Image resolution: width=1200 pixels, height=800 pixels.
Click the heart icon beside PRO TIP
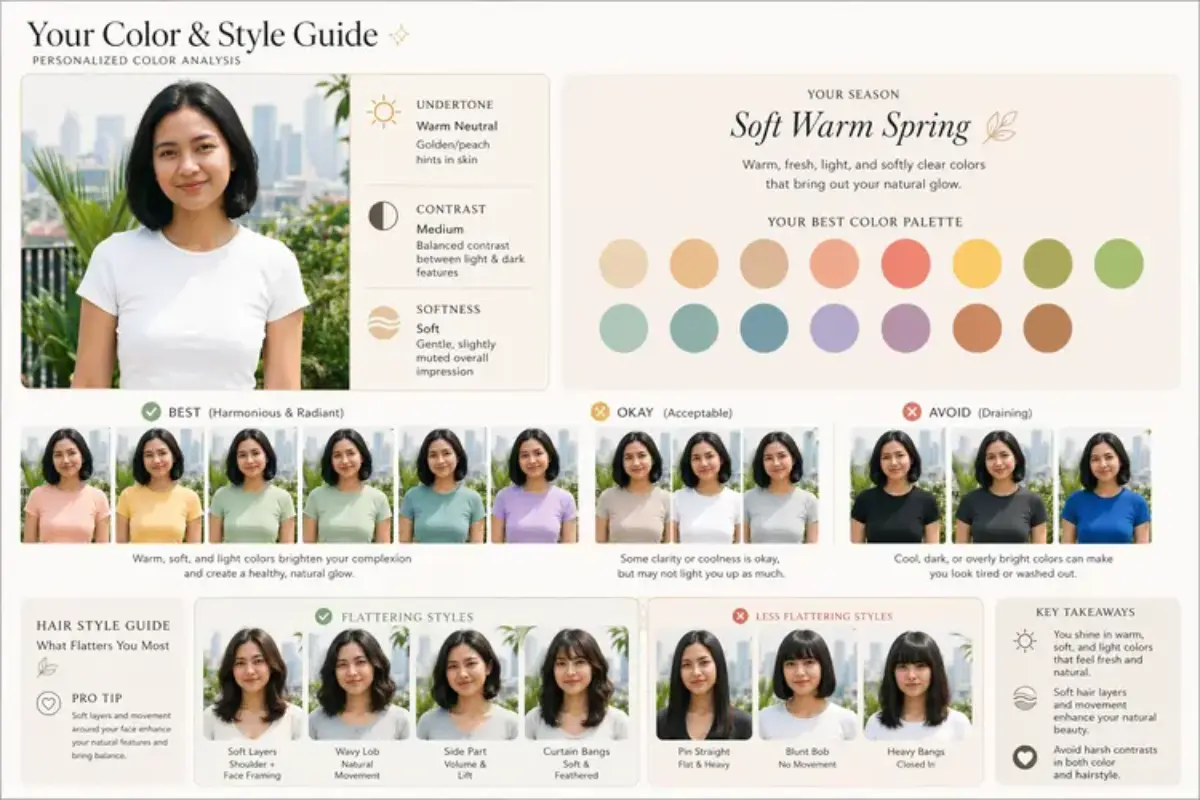[48, 704]
